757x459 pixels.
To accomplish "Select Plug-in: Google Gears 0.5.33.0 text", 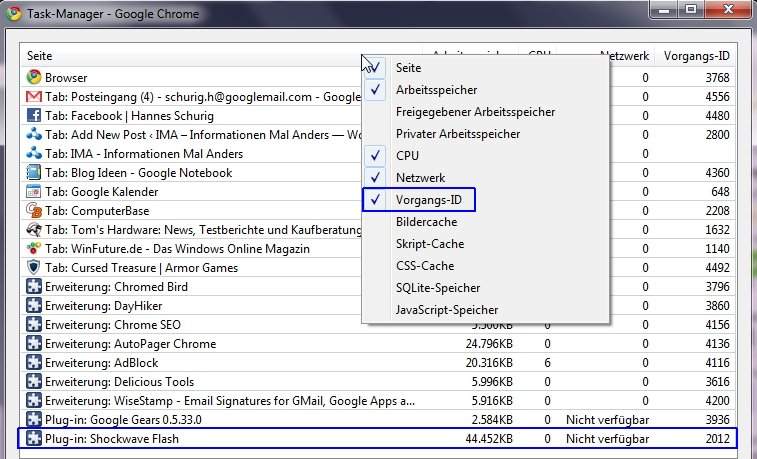I will 123,419.
